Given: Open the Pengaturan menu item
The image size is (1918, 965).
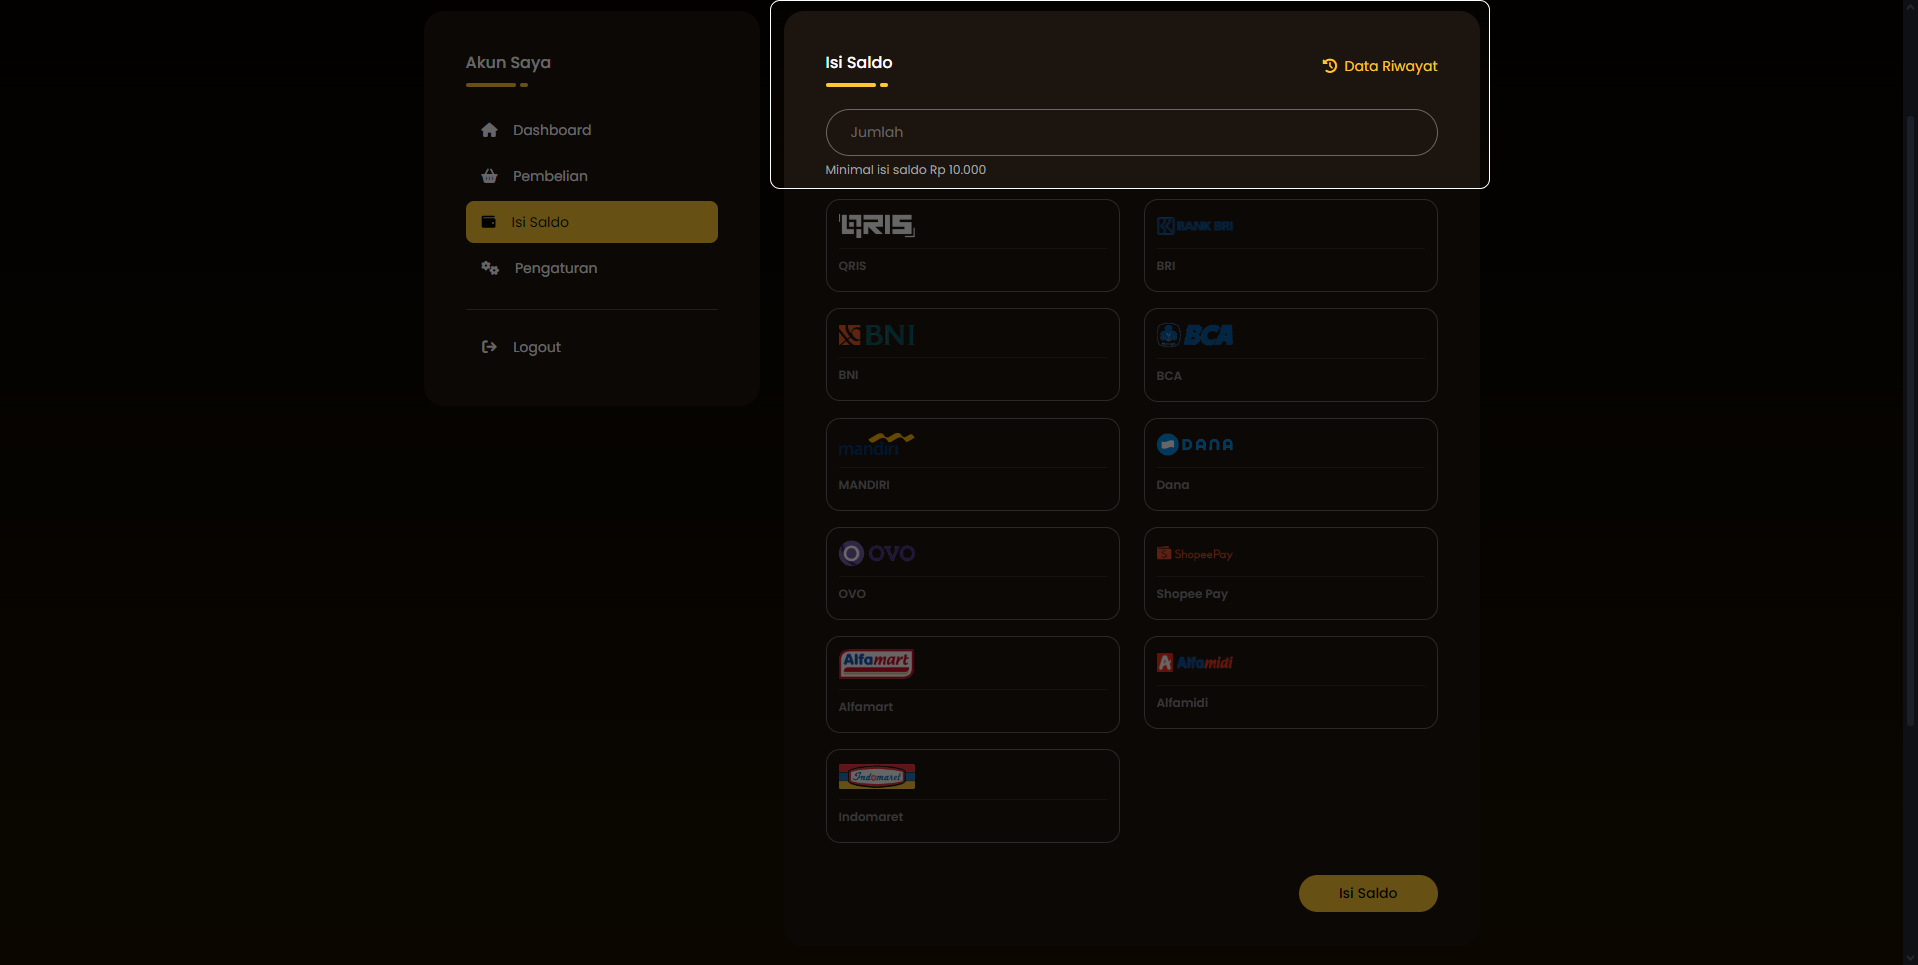Looking at the screenshot, I should (x=592, y=268).
